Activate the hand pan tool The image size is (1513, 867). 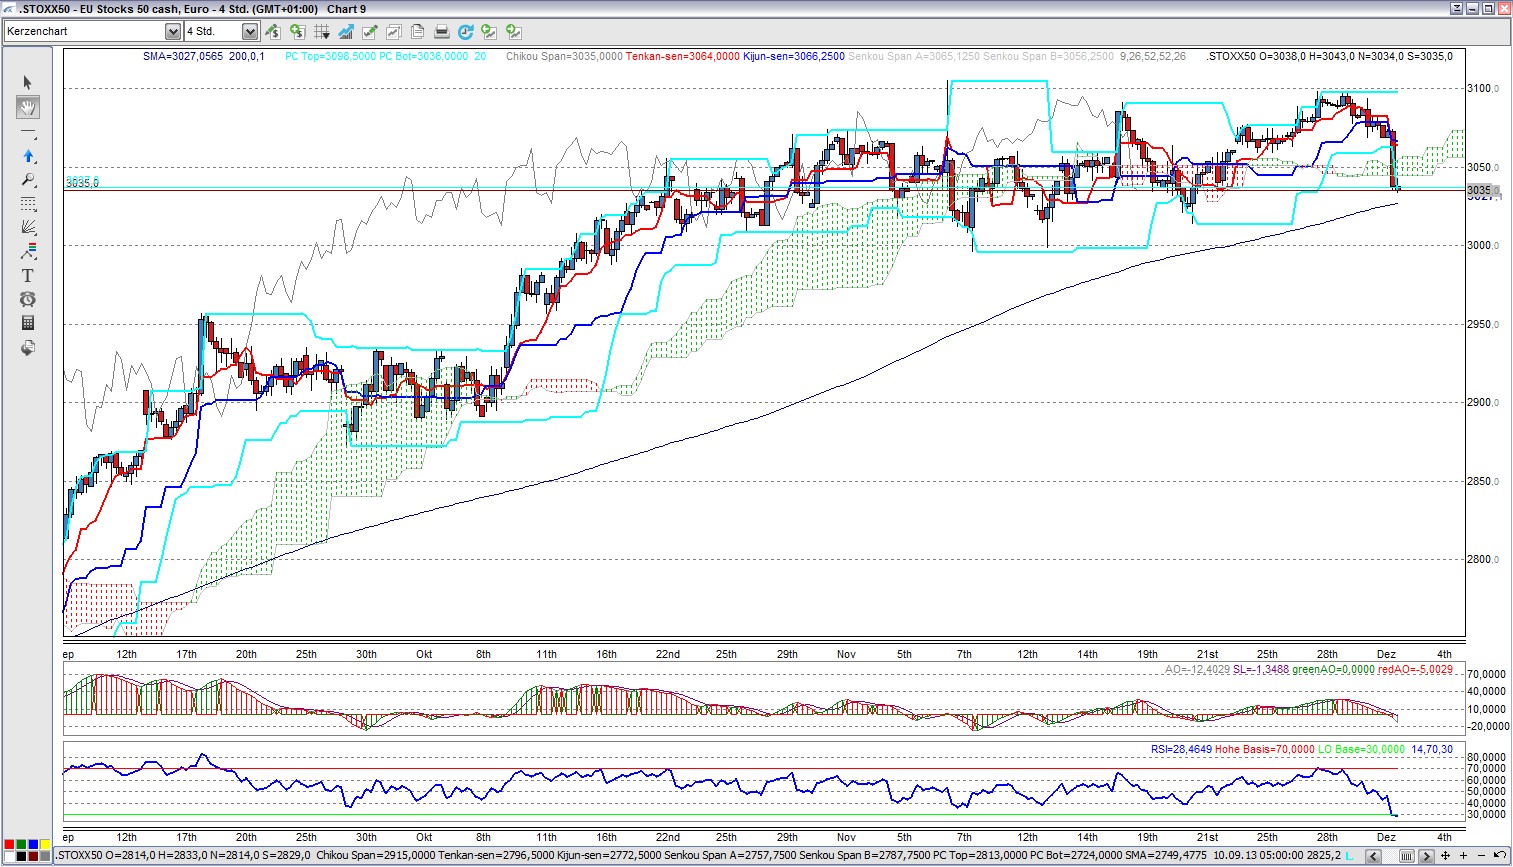coord(28,107)
